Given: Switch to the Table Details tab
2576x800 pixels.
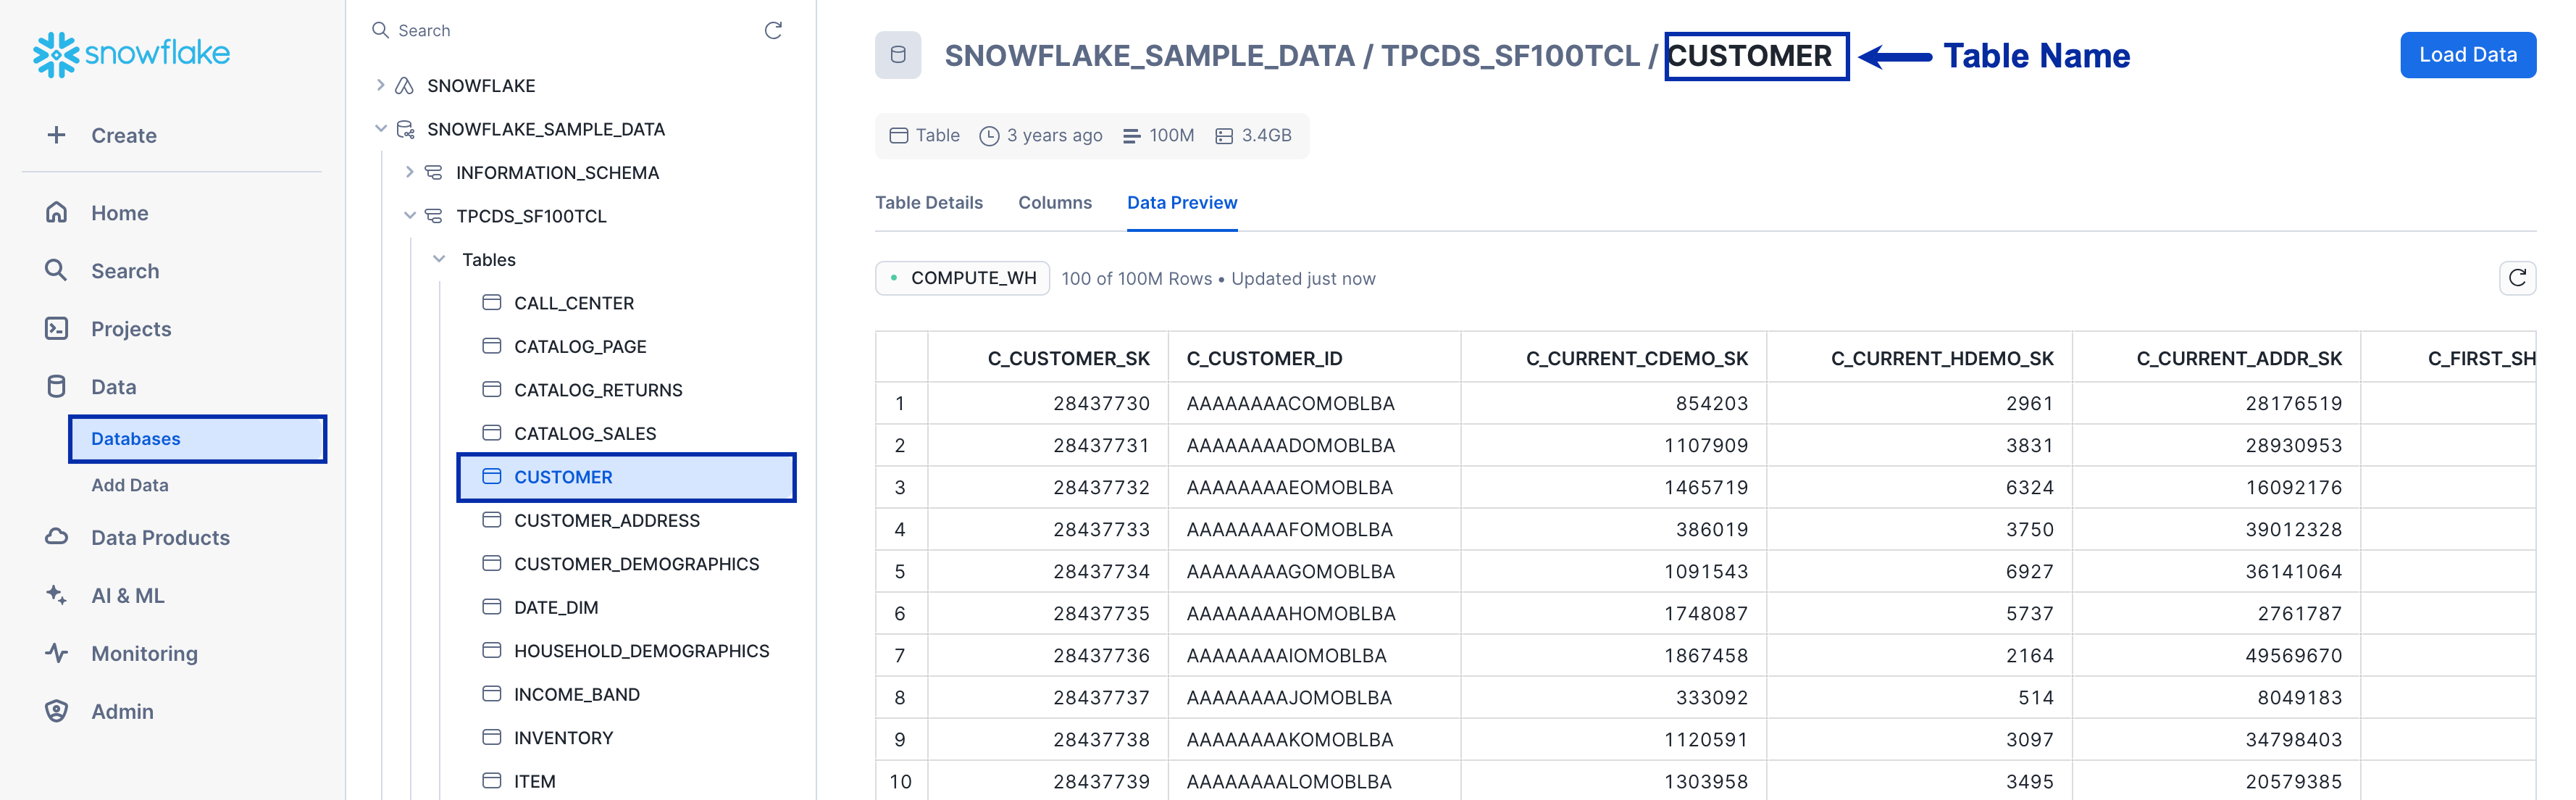Looking at the screenshot, I should pos(928,203).
